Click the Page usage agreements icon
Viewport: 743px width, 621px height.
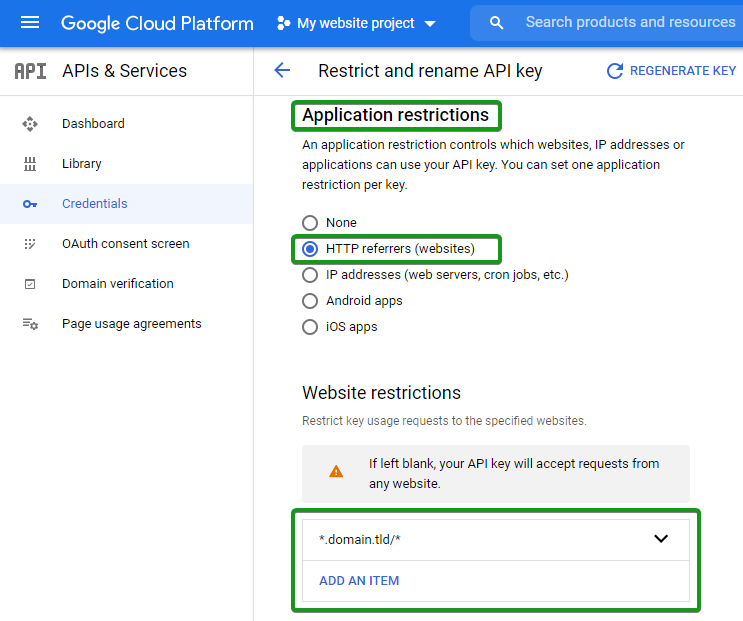click(30, 324)
